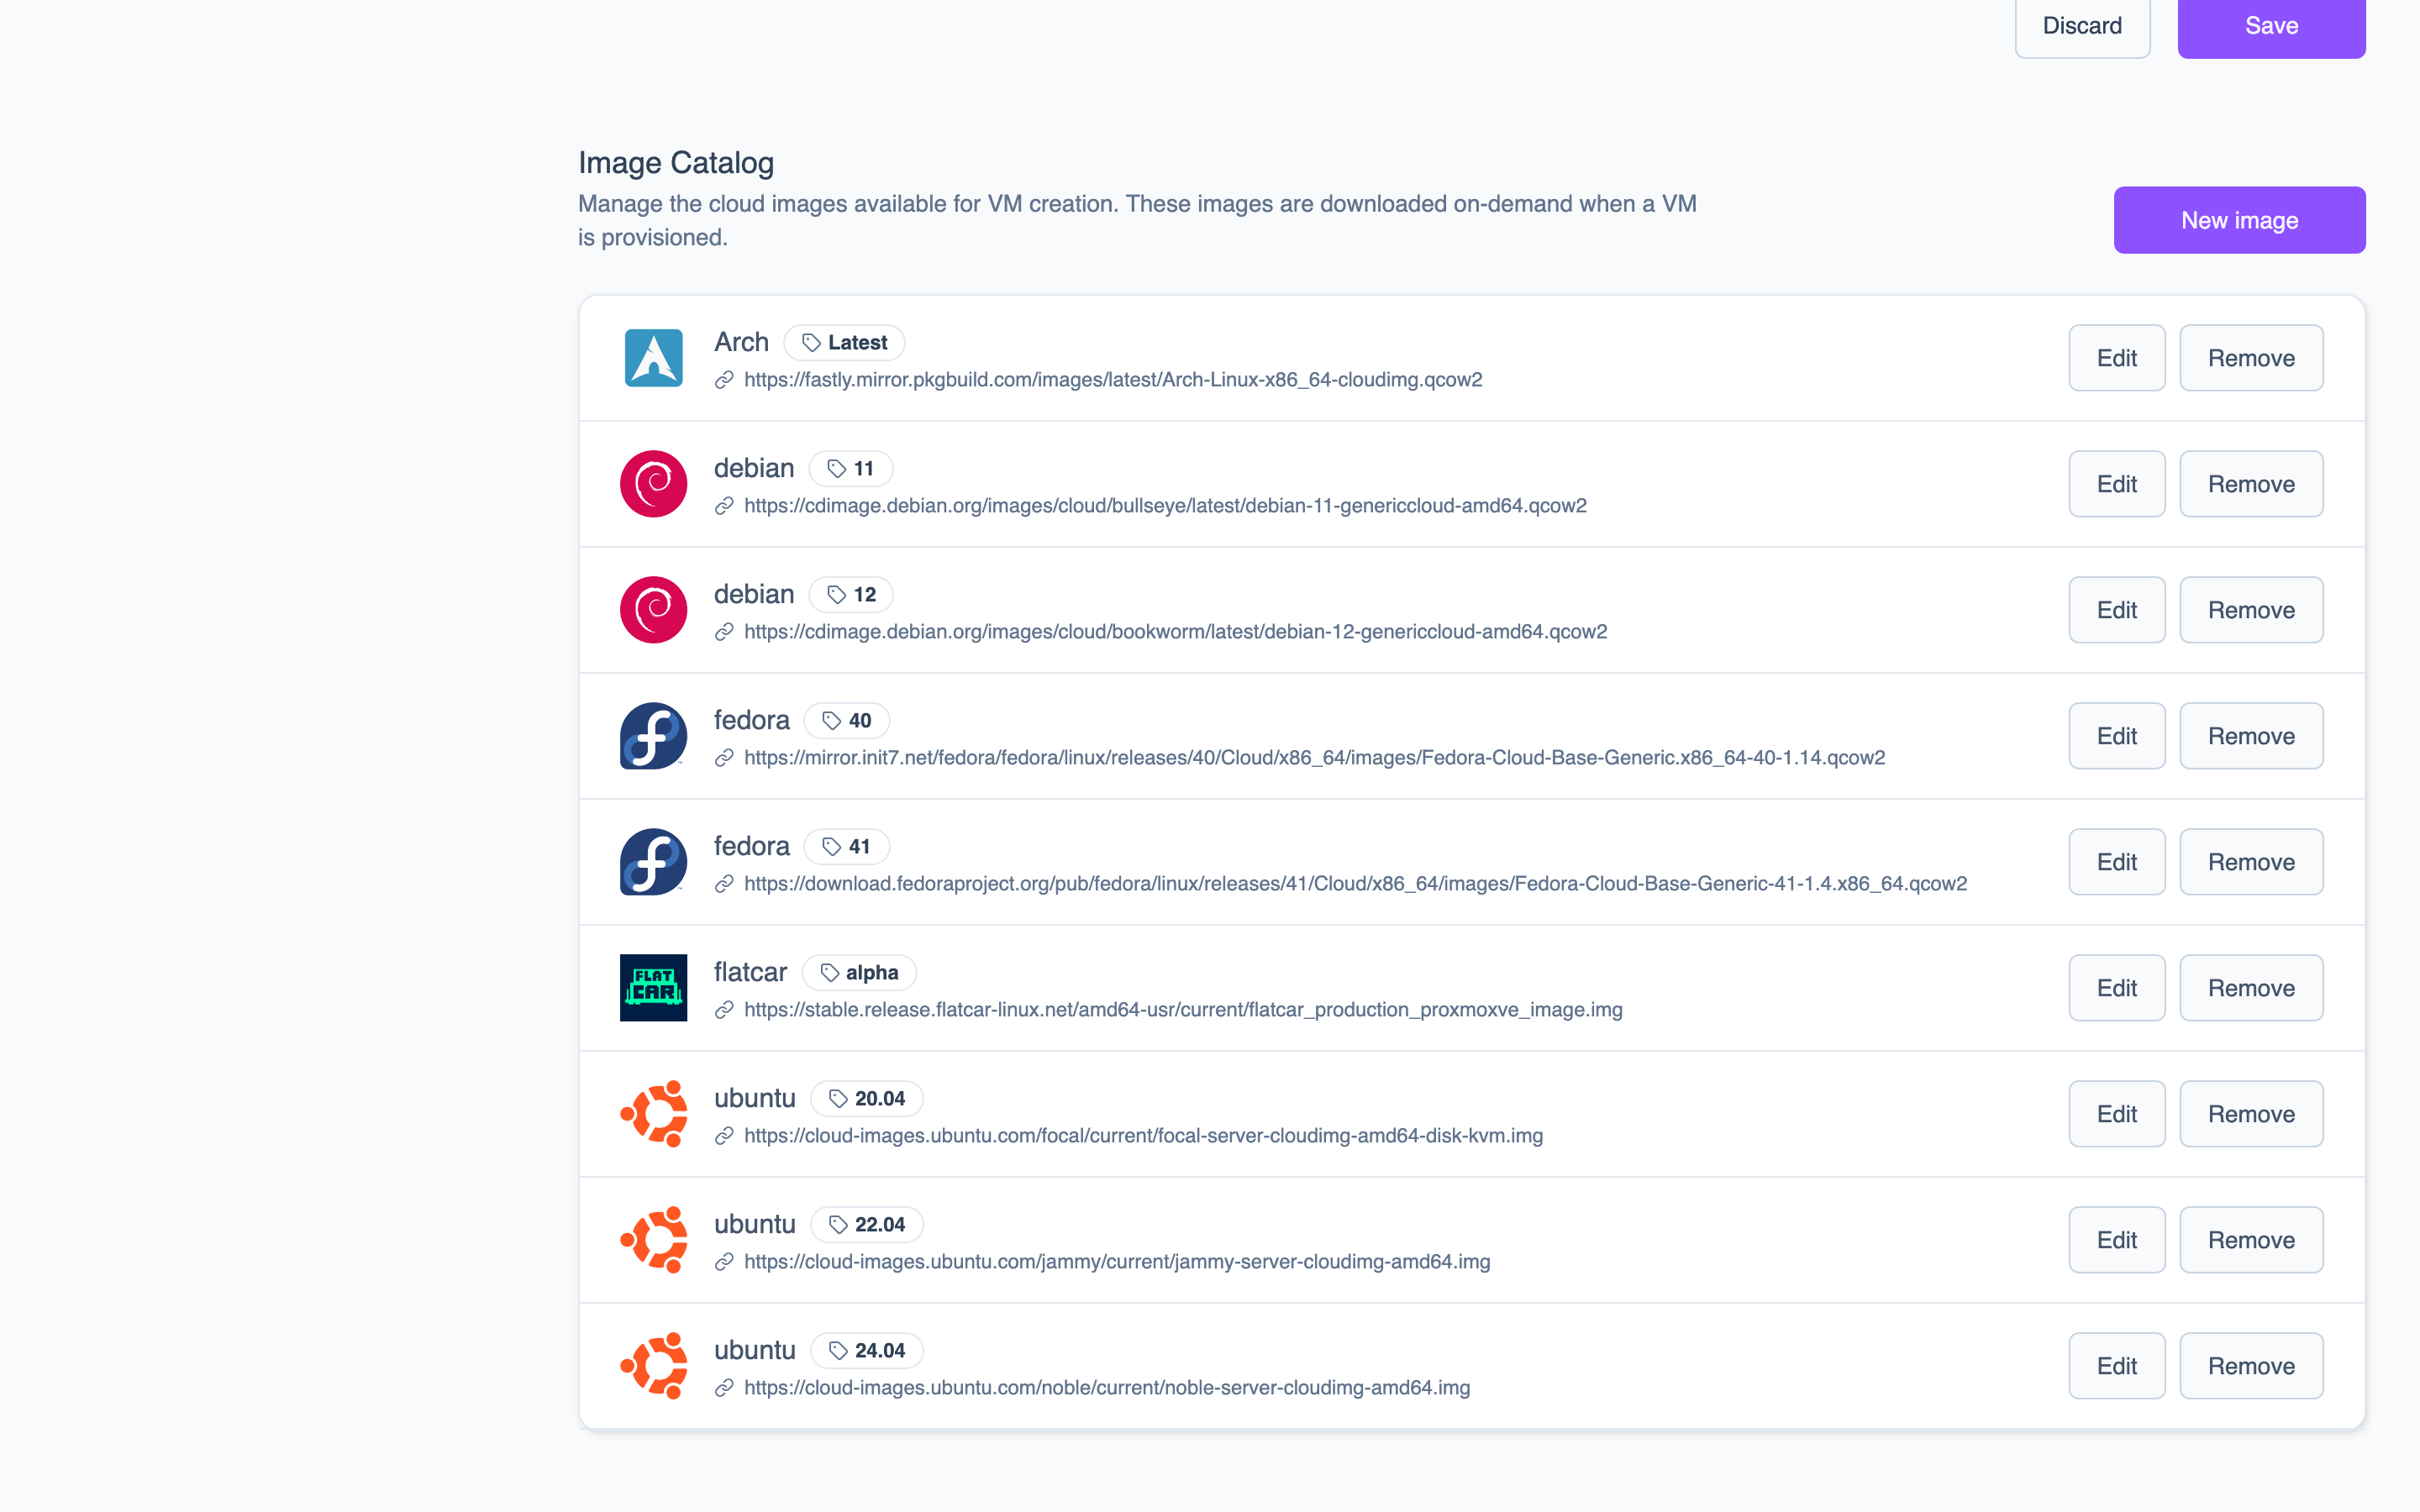Click link icon beside fedora 40 URL
This screenshot has width=2420, height=1512.
[x=724, y=758]
